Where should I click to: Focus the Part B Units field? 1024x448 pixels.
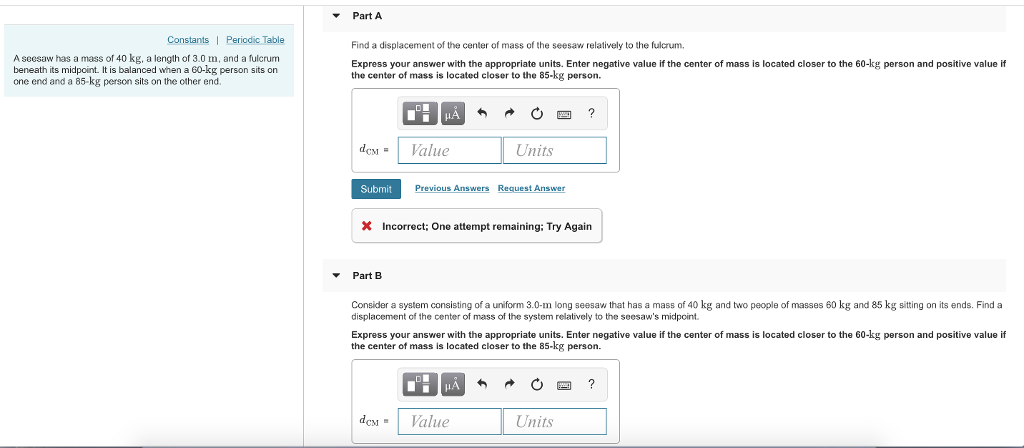tap(554, 421)
